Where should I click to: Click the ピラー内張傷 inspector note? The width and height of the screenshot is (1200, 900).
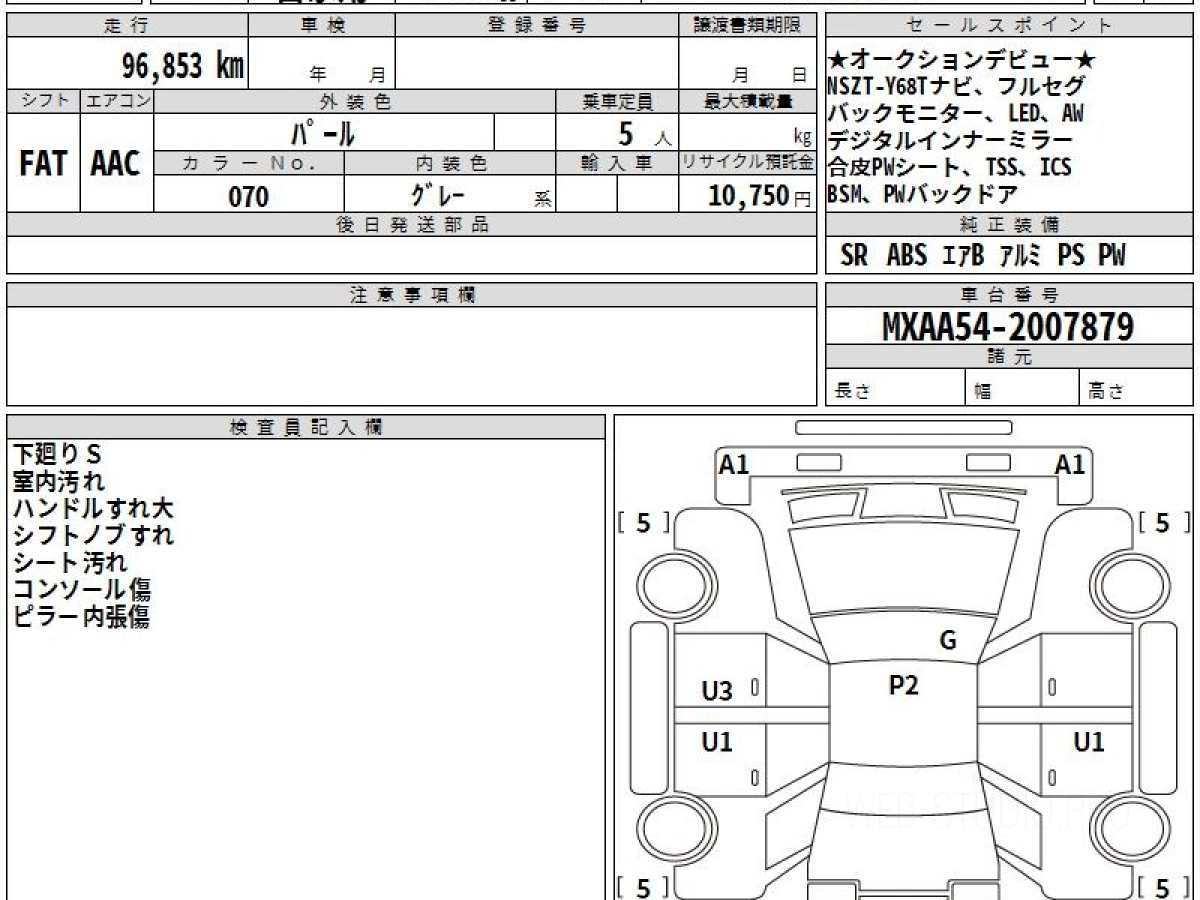[81, 617]
